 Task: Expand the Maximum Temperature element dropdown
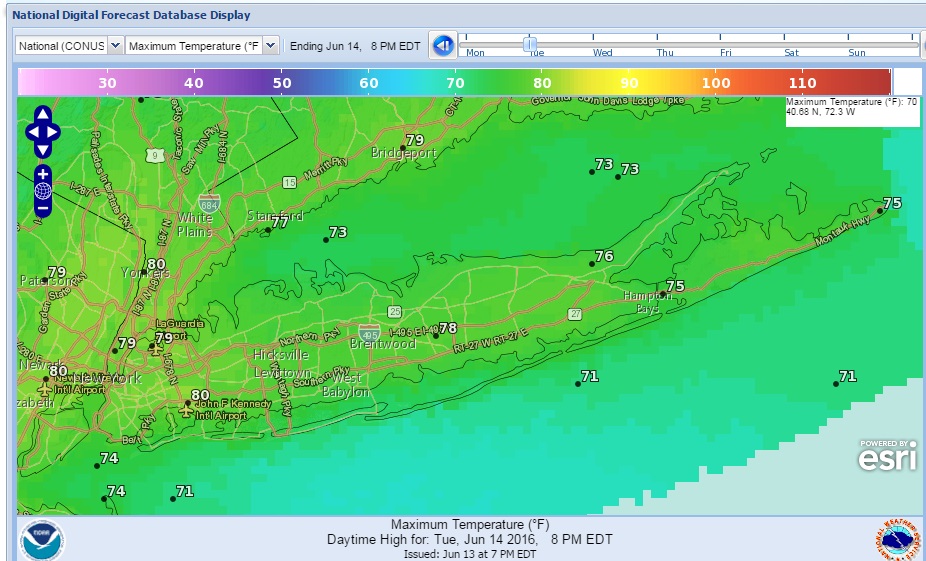click(201, 46)
